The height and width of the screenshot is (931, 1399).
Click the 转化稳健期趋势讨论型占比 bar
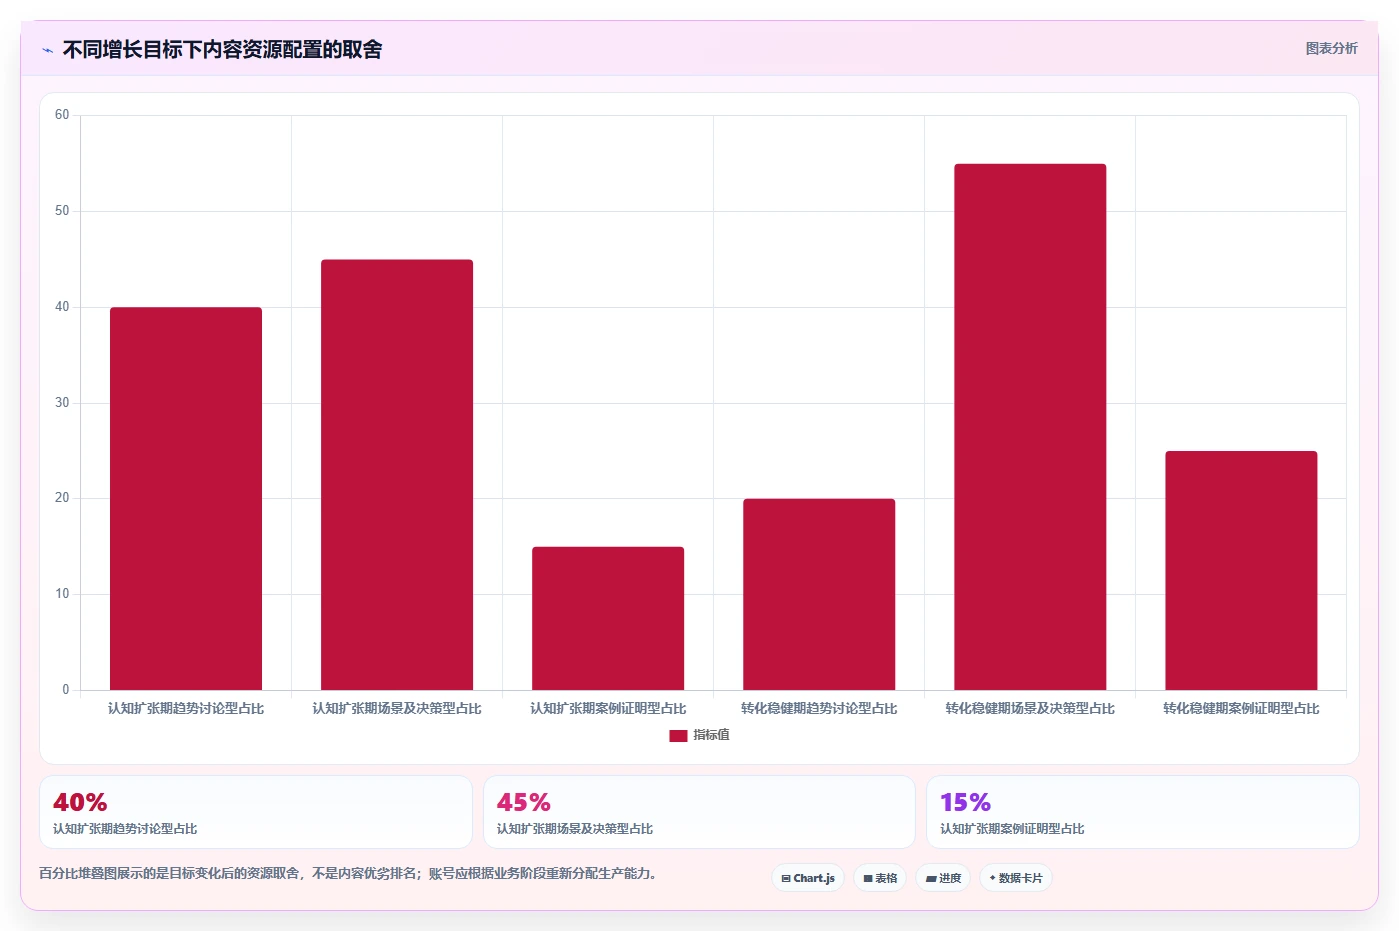point(819,594)
